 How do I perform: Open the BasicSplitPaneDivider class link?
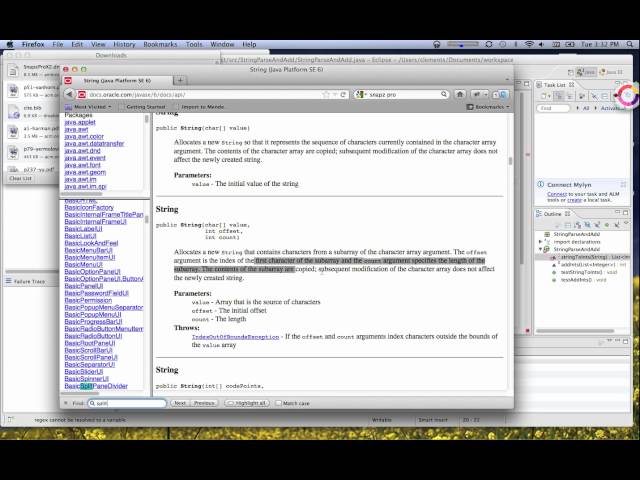point(96,386)
